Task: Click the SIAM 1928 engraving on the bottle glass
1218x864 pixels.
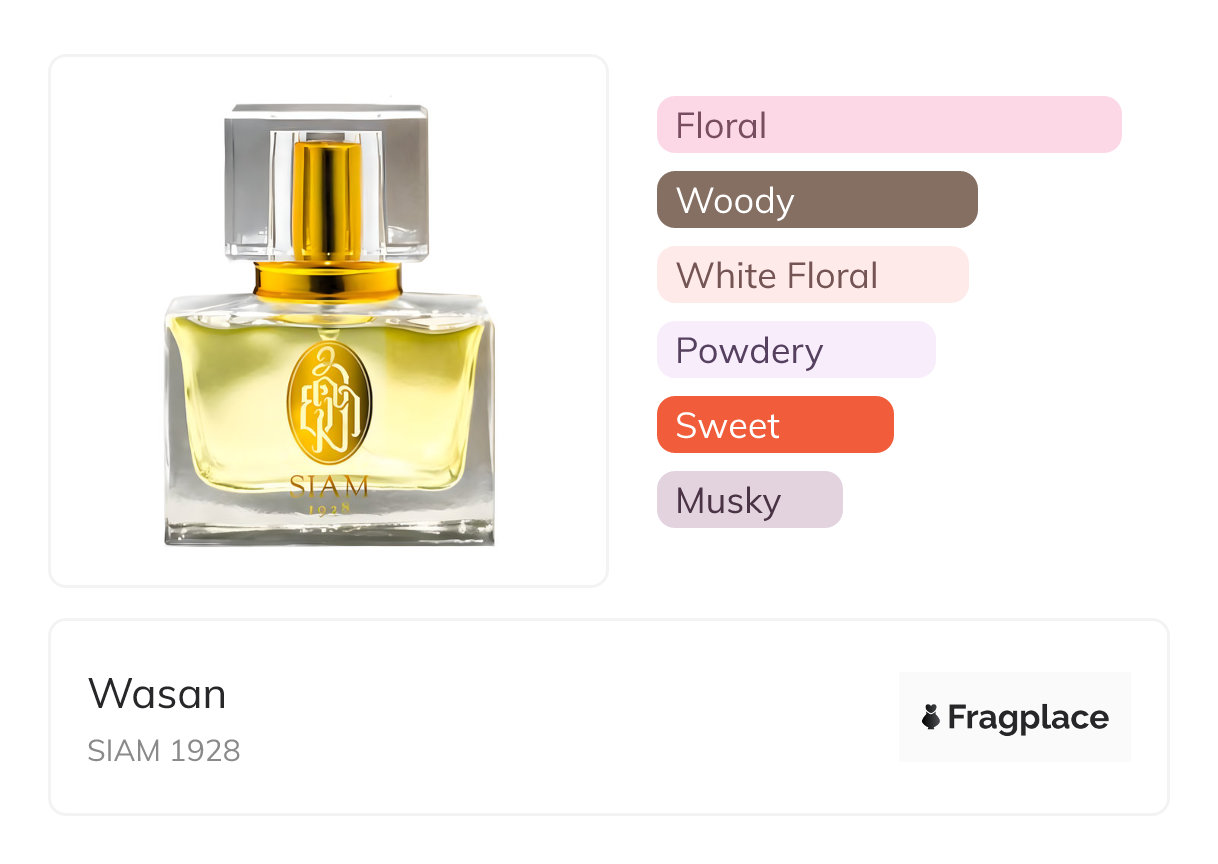Action: 329,495
